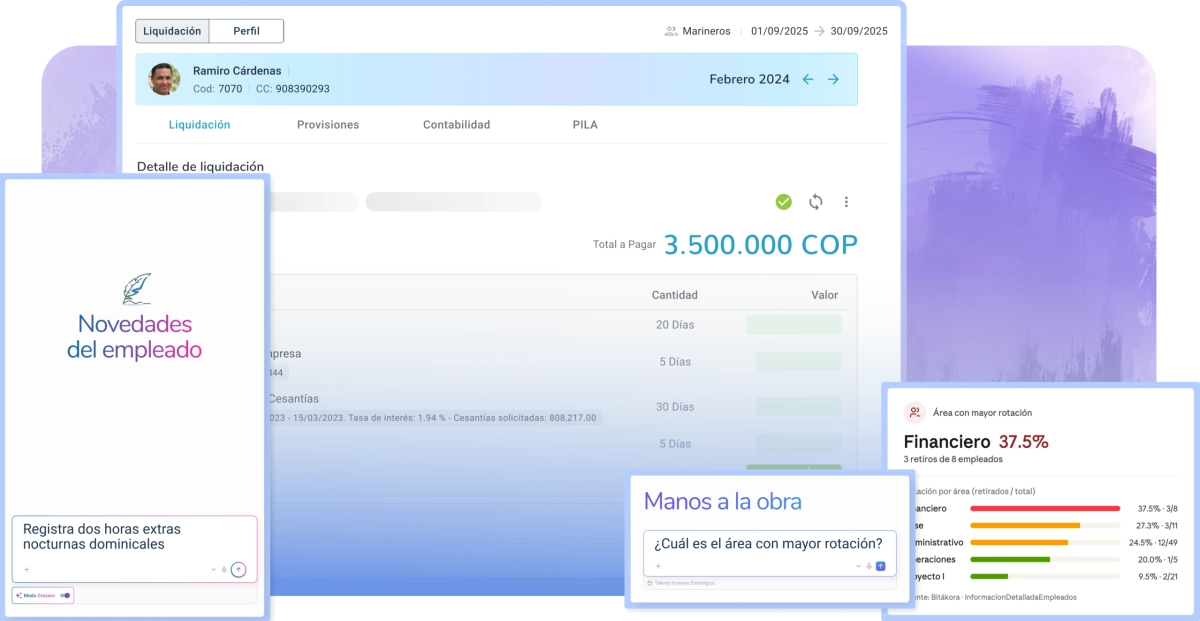Click the 'Febrero 2024' period label
This screenshot has width=1200, height=621.
pyautogui.click(x=749, y=79)
